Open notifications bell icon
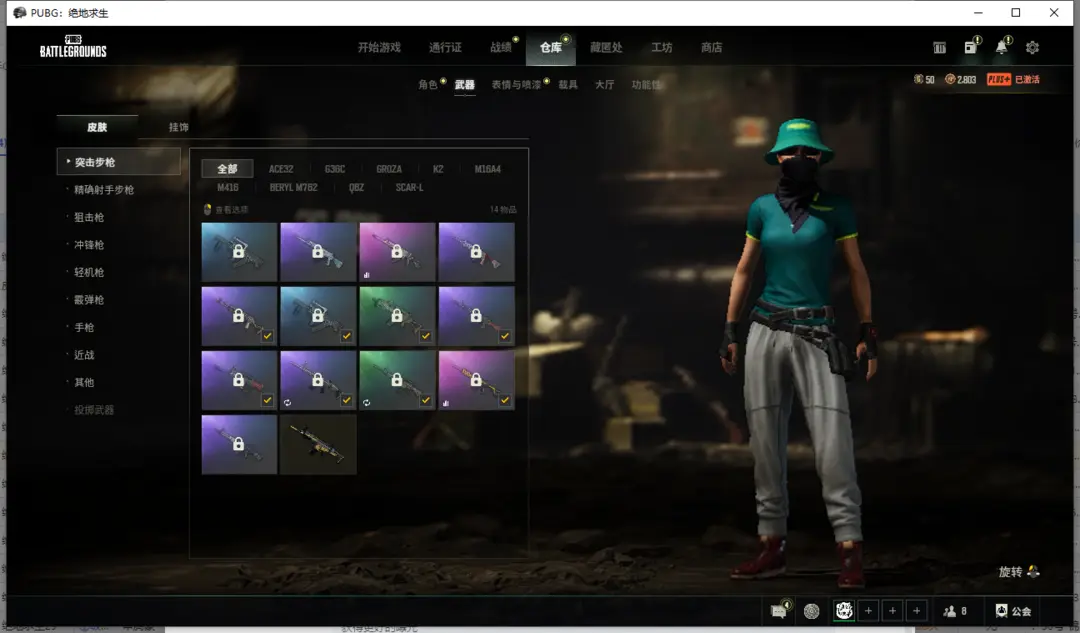The height and width of the screenshot is (633, 1080). coord(1001,47)
